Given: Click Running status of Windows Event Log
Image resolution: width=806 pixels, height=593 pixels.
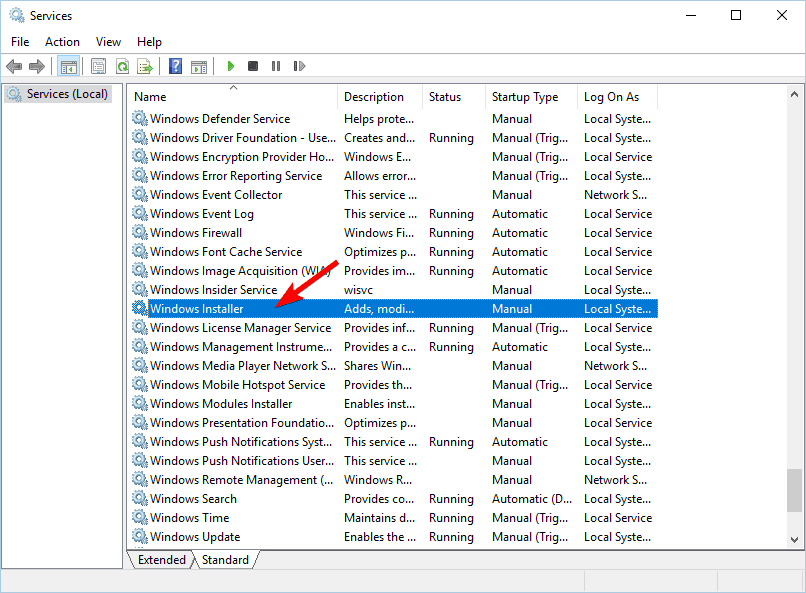Looking at the screenshot, I should coord(451,214).
